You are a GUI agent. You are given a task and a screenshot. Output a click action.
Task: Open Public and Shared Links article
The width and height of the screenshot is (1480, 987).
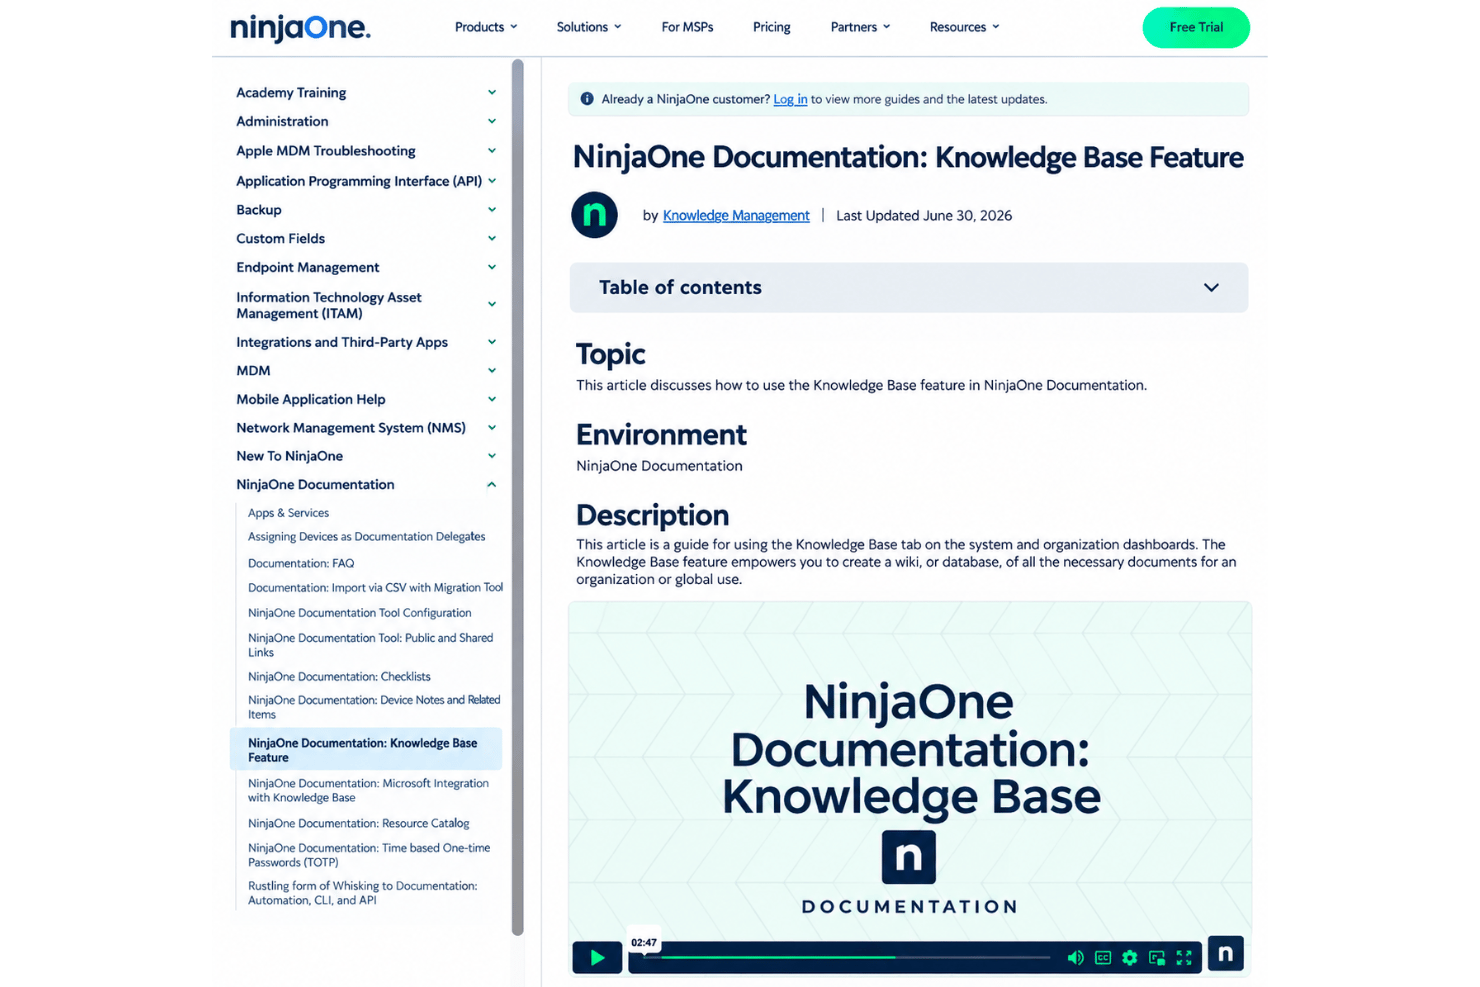pos(370,645)
